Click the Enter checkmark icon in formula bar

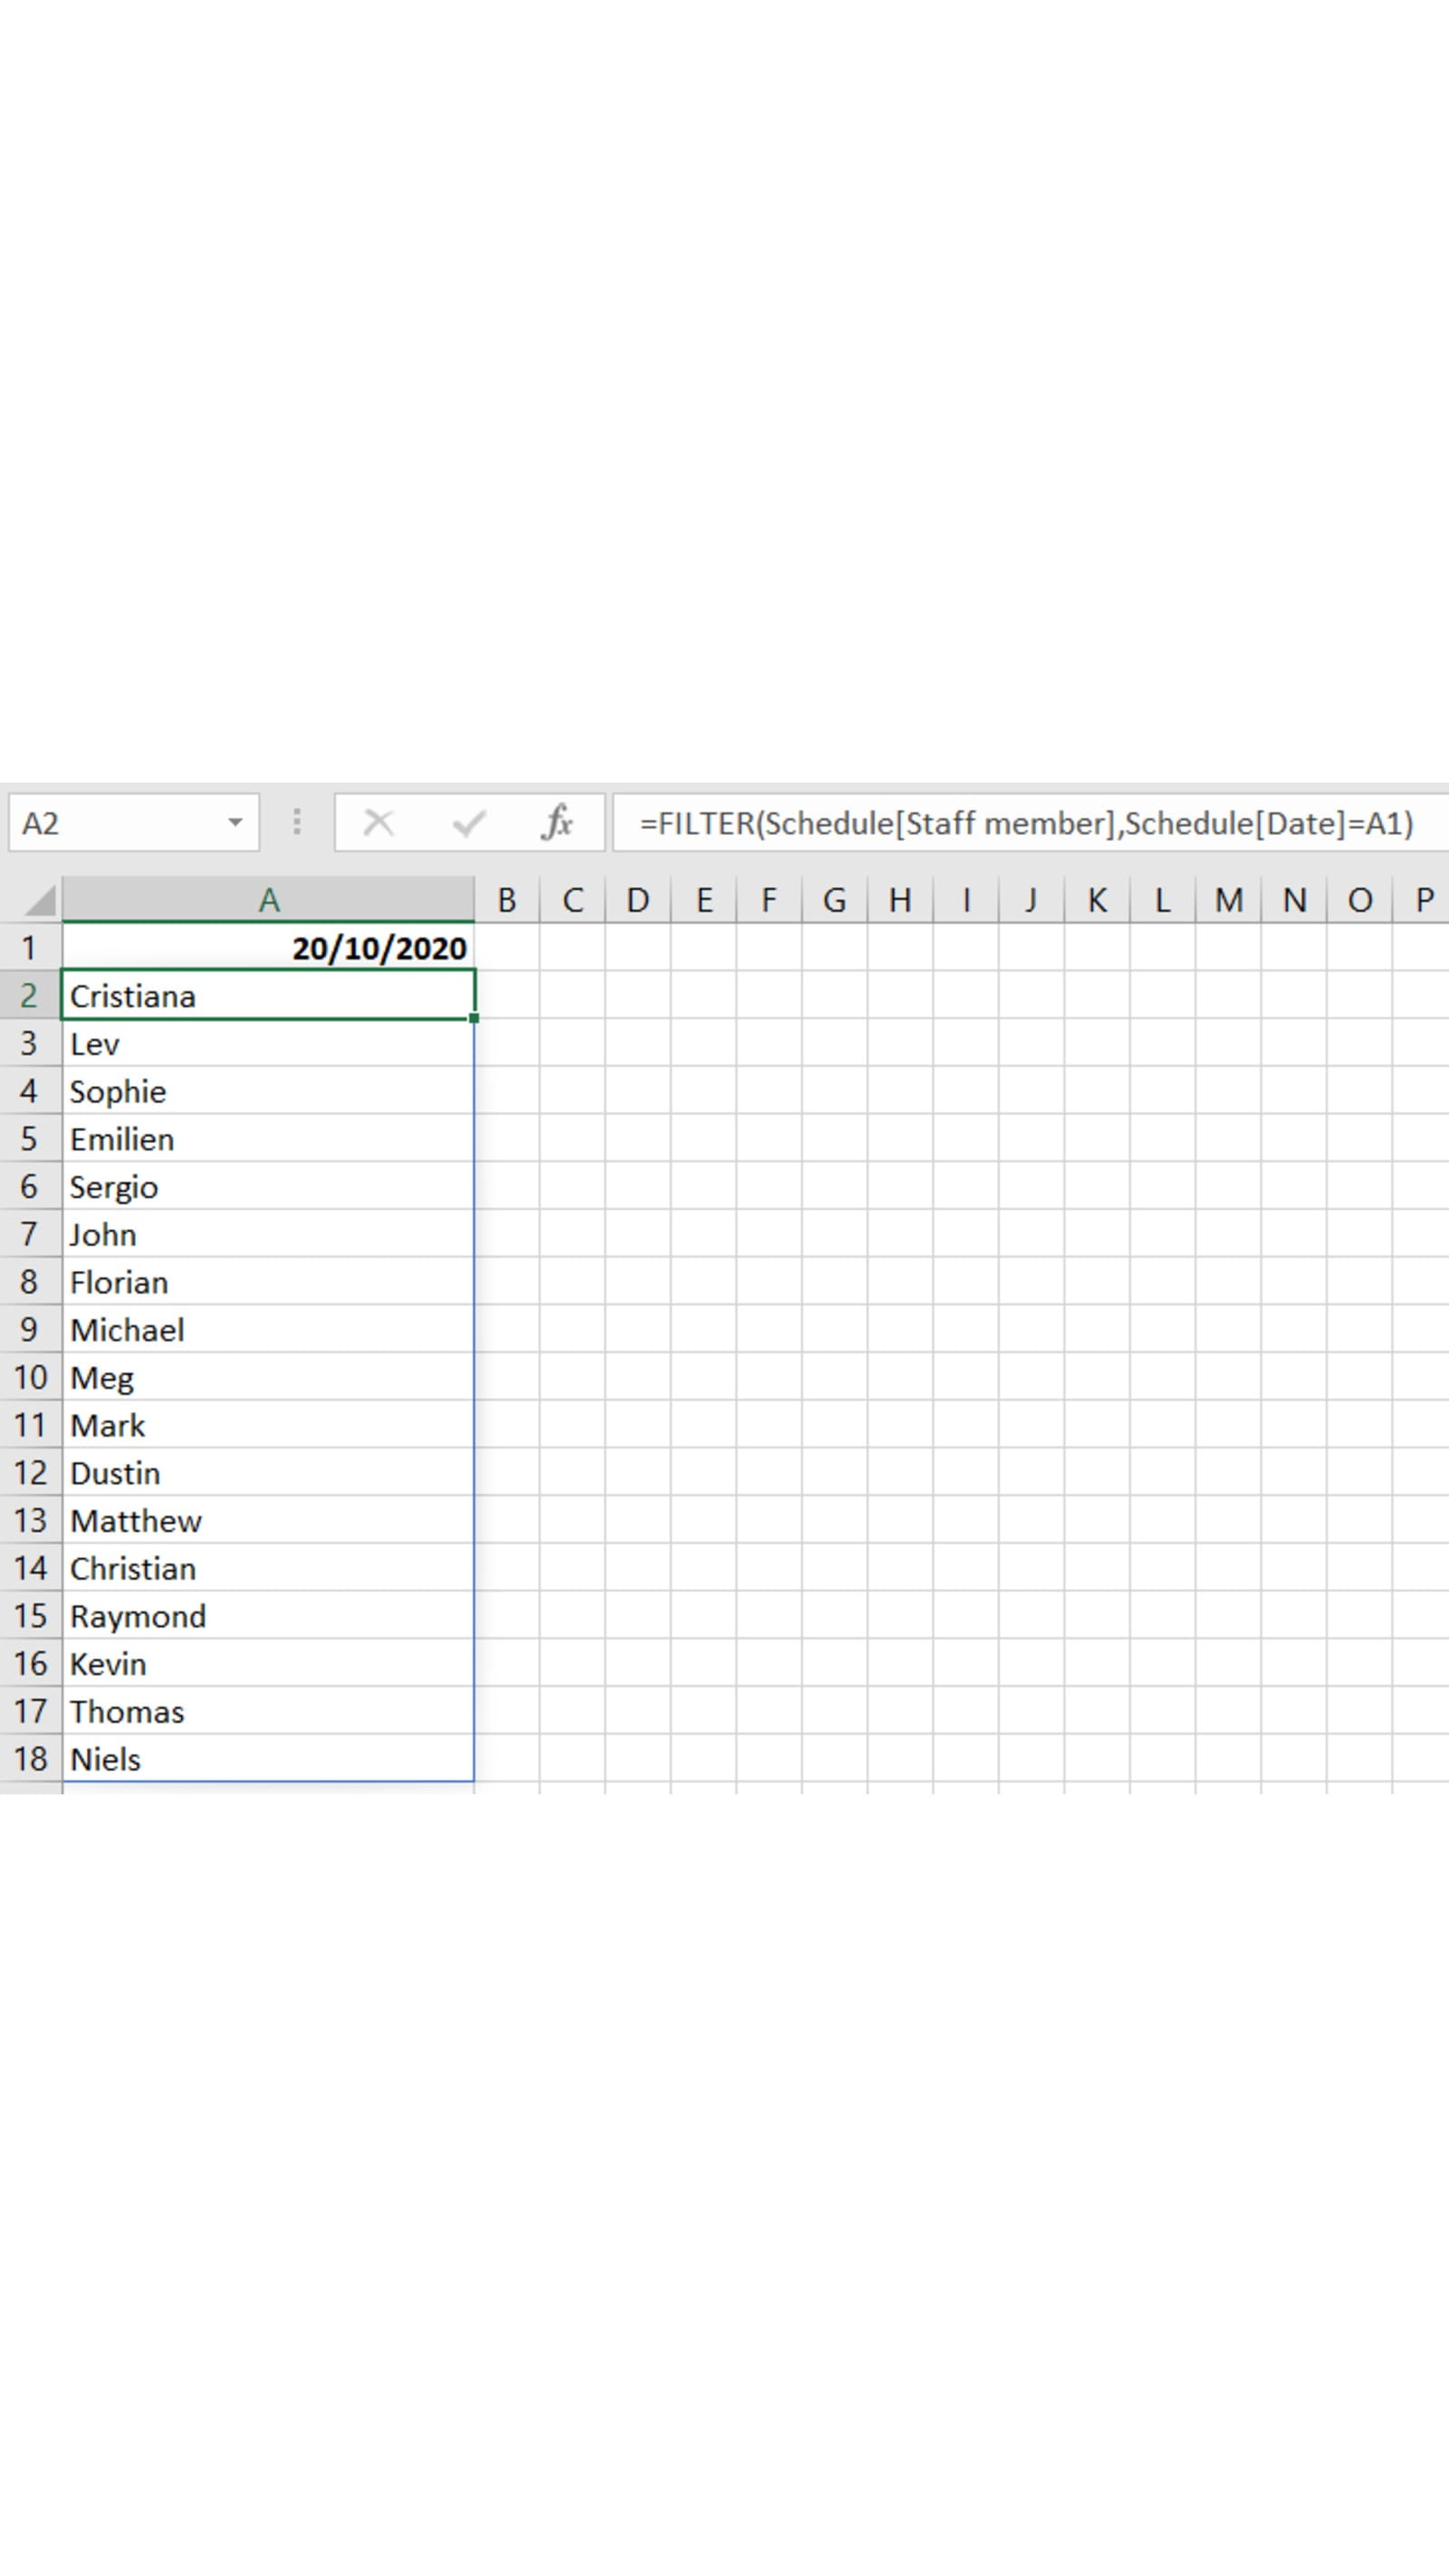pyautogui.click(x=468, y=823)
